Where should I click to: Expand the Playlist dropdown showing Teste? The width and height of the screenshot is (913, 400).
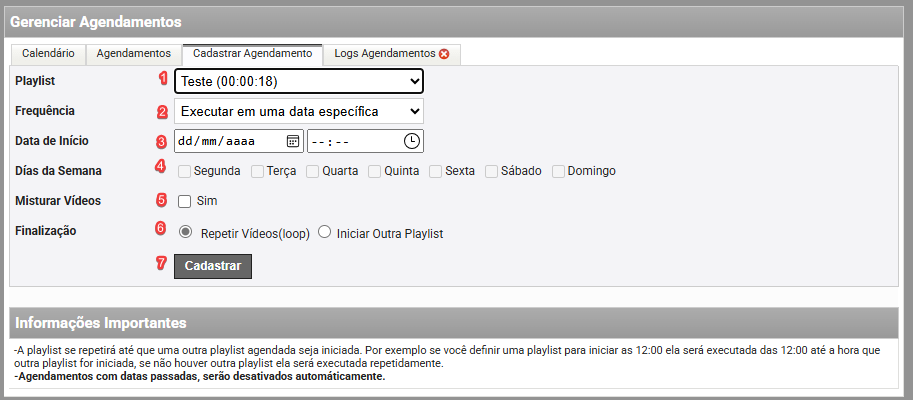pos(298,81)
